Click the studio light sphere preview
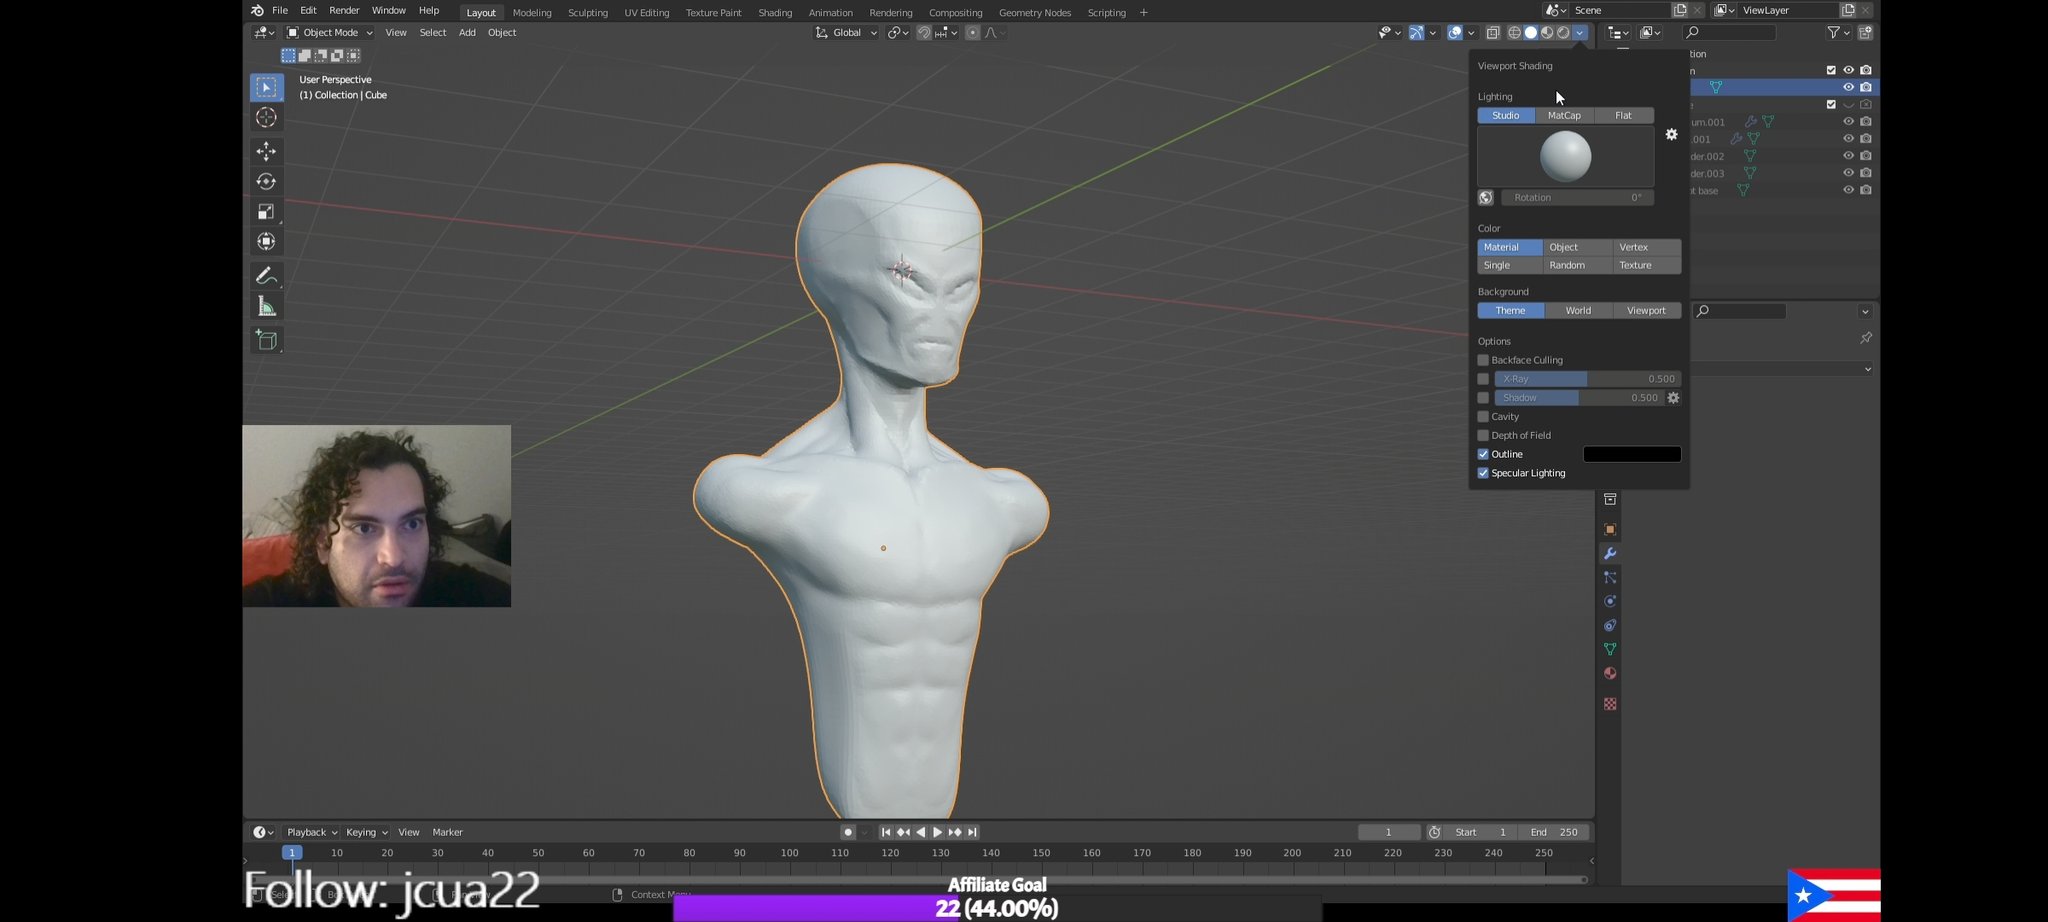The height and width of the screenshot is (922, 2048). point(1565,157)
